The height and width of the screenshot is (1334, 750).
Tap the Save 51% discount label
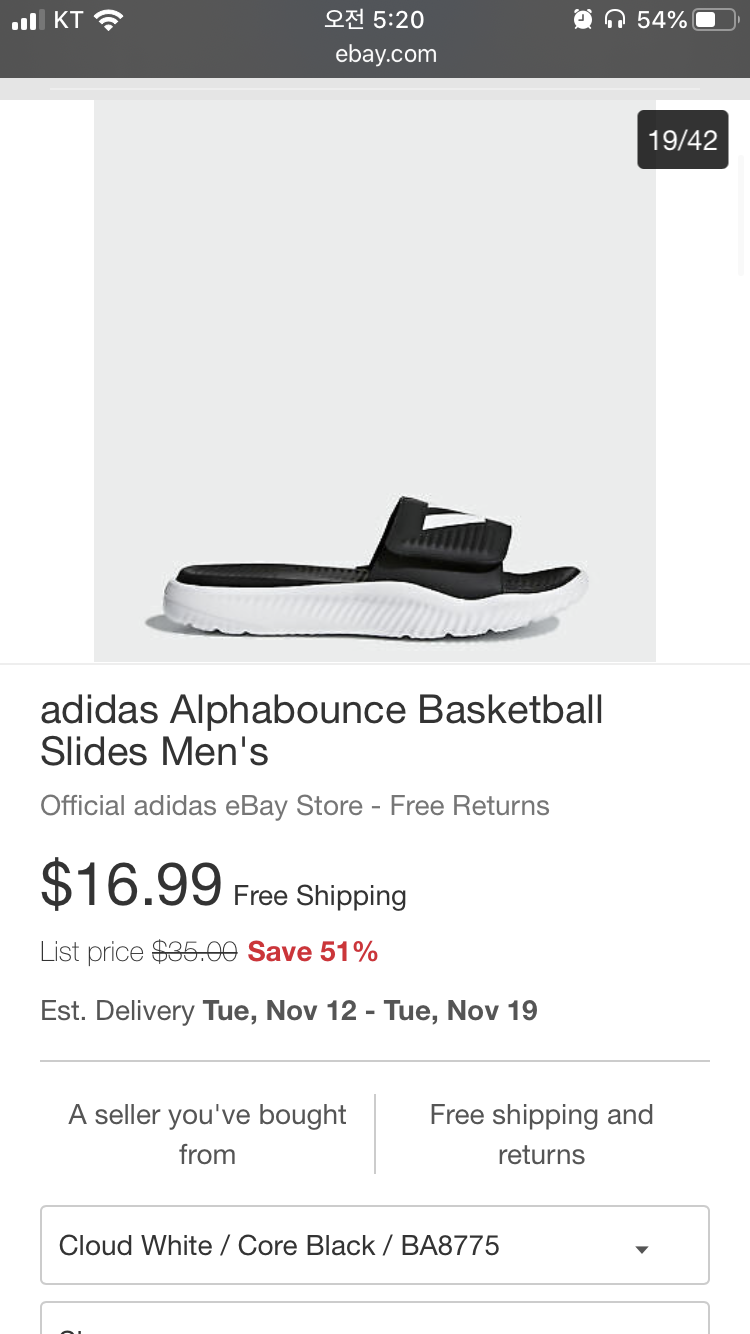(313, 952)
